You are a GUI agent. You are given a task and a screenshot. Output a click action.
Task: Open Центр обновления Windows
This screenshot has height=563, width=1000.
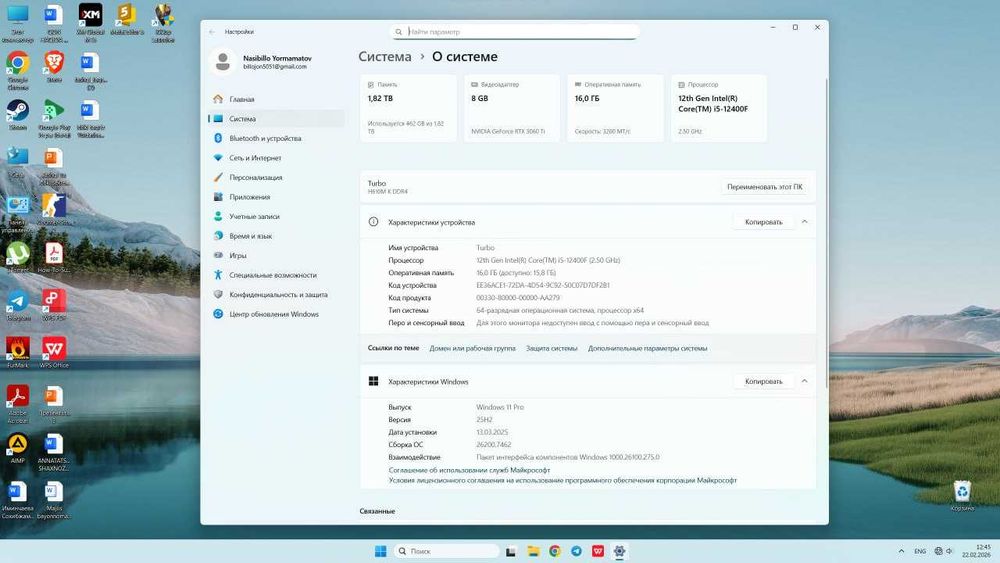(x=275, y=314)
